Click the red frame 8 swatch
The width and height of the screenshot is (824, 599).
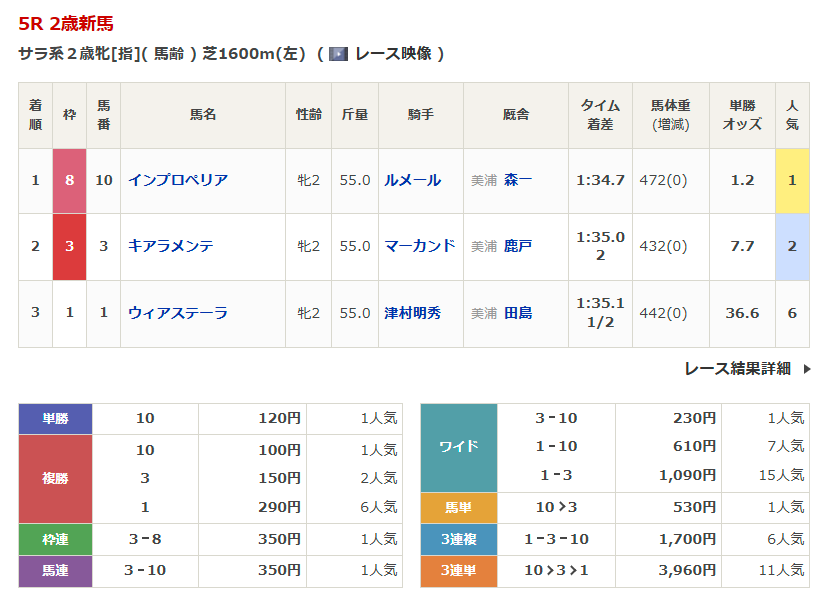coord(69,181)
